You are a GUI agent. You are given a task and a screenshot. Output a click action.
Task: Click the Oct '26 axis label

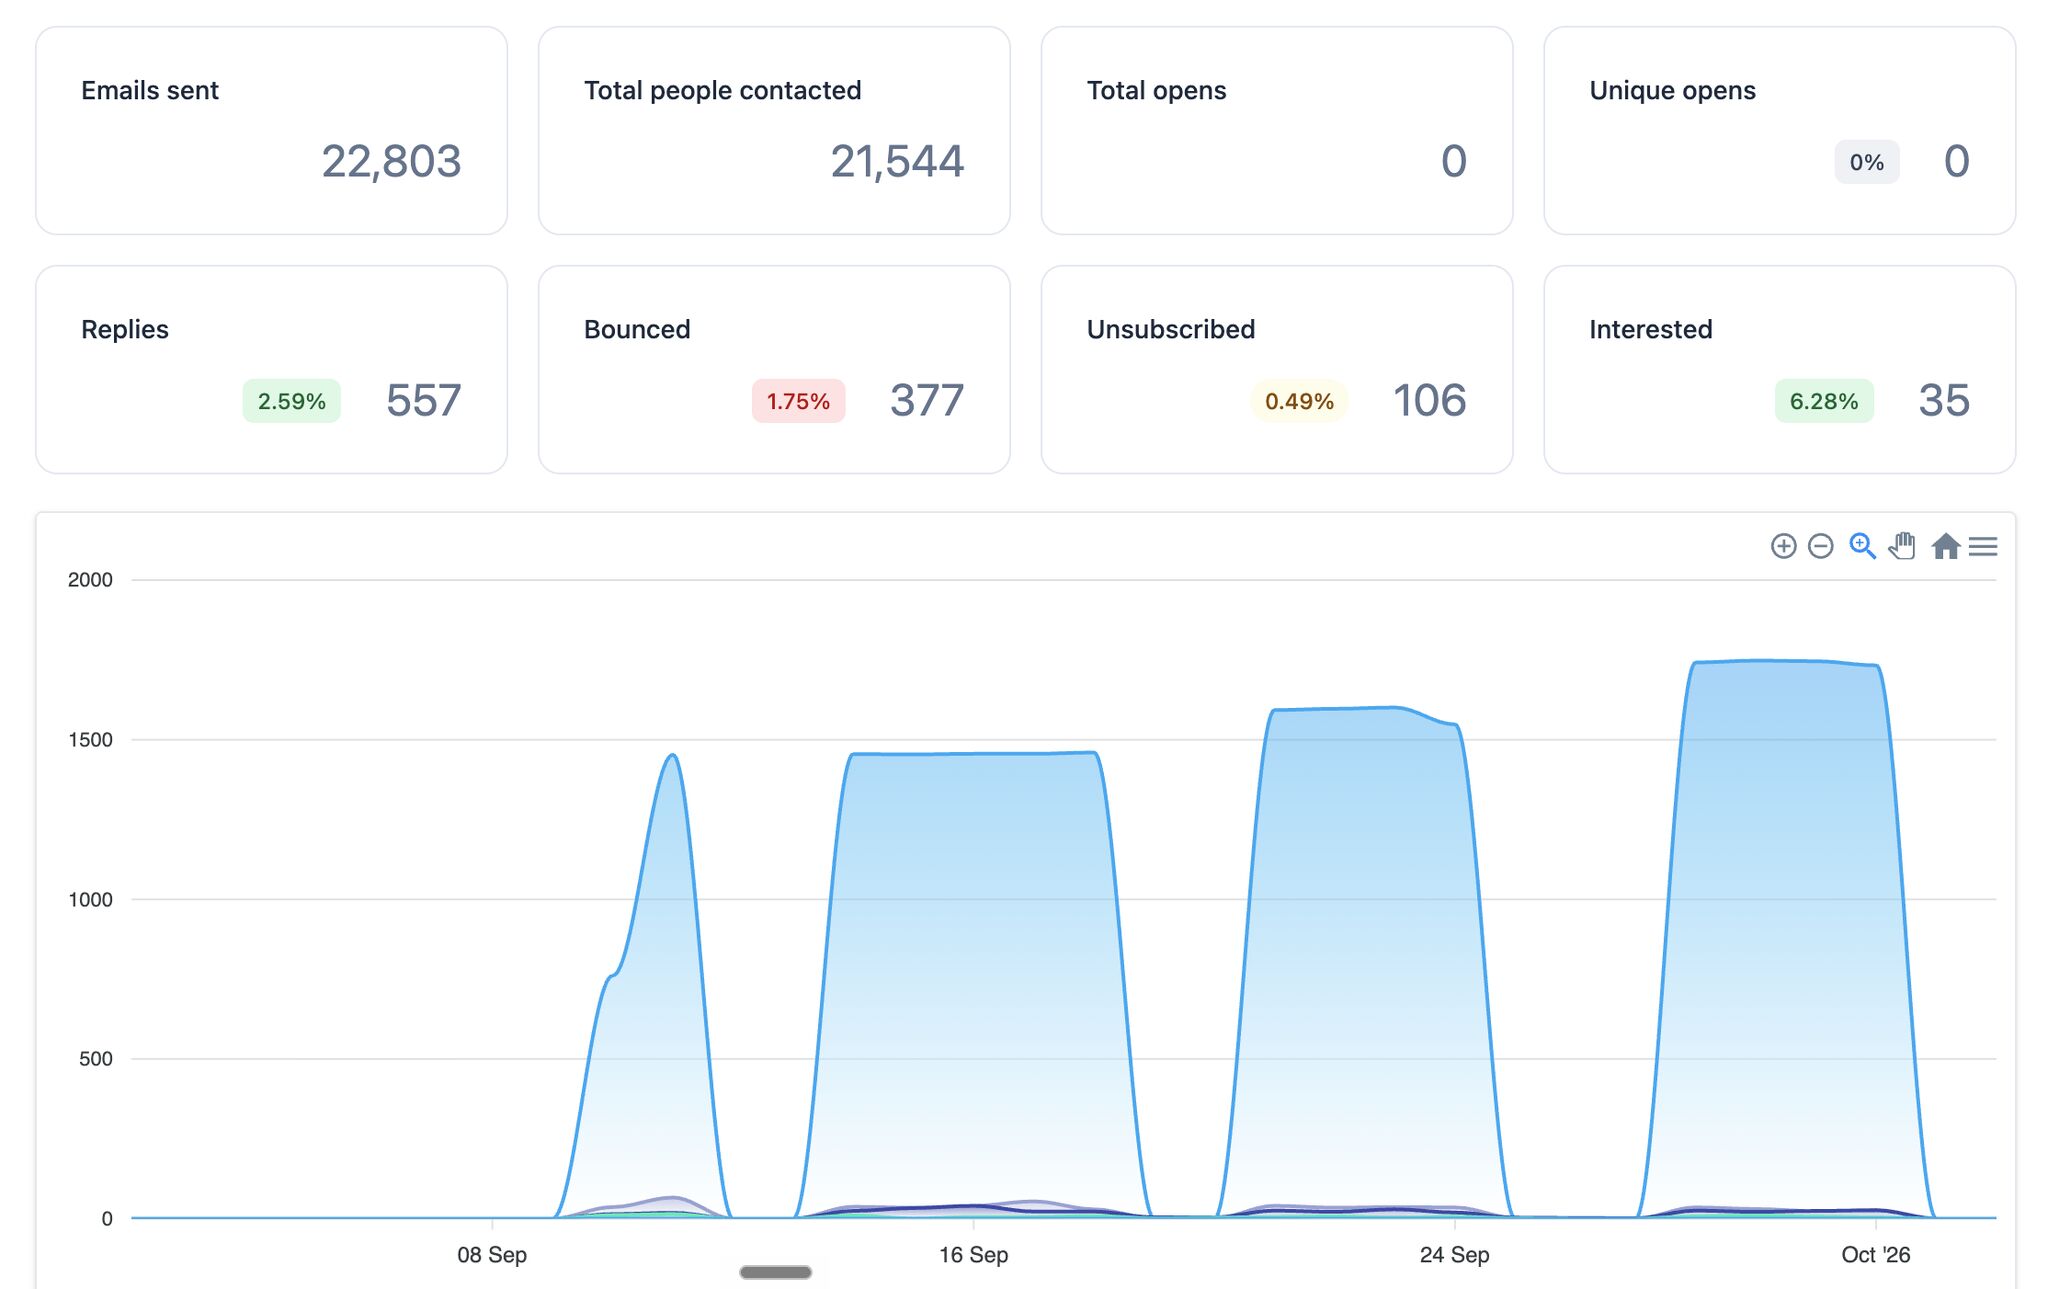click(1875, 1254)
